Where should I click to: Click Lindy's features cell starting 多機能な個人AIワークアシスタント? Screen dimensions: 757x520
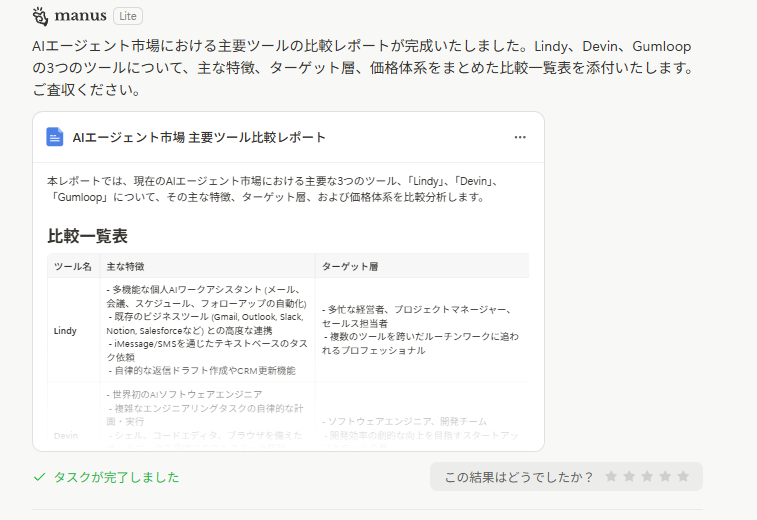pyautogui.click(x=208, y=330)
